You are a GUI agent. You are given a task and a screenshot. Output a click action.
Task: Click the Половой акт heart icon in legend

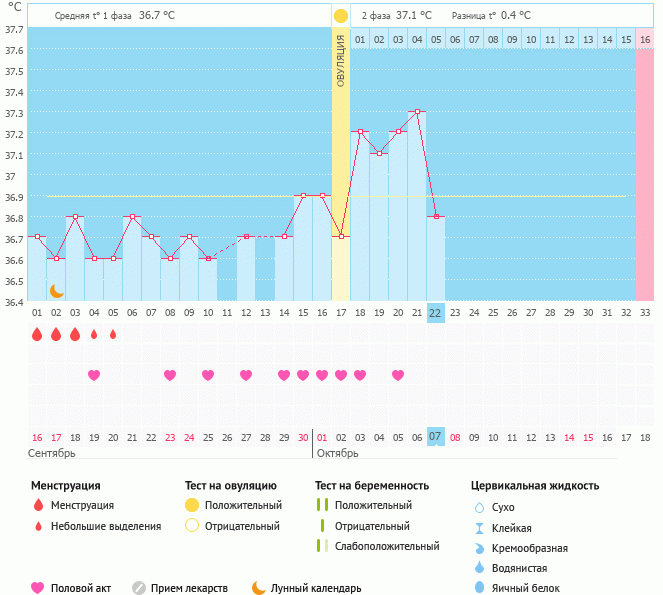(x=38, y=588)
